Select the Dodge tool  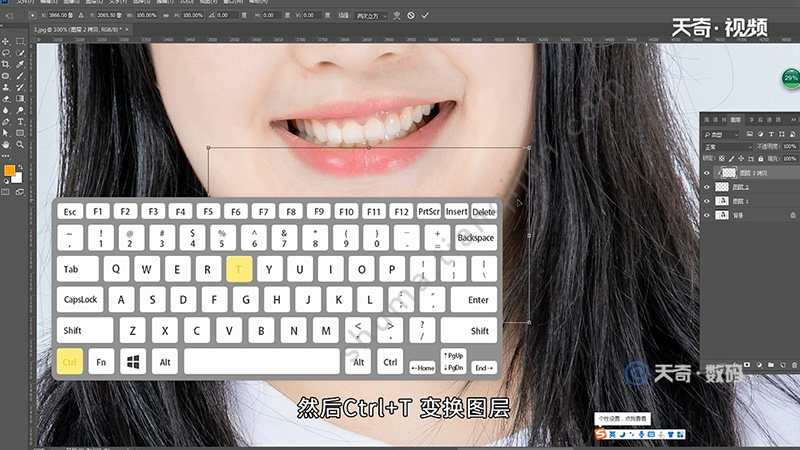(x=20, y=110)
